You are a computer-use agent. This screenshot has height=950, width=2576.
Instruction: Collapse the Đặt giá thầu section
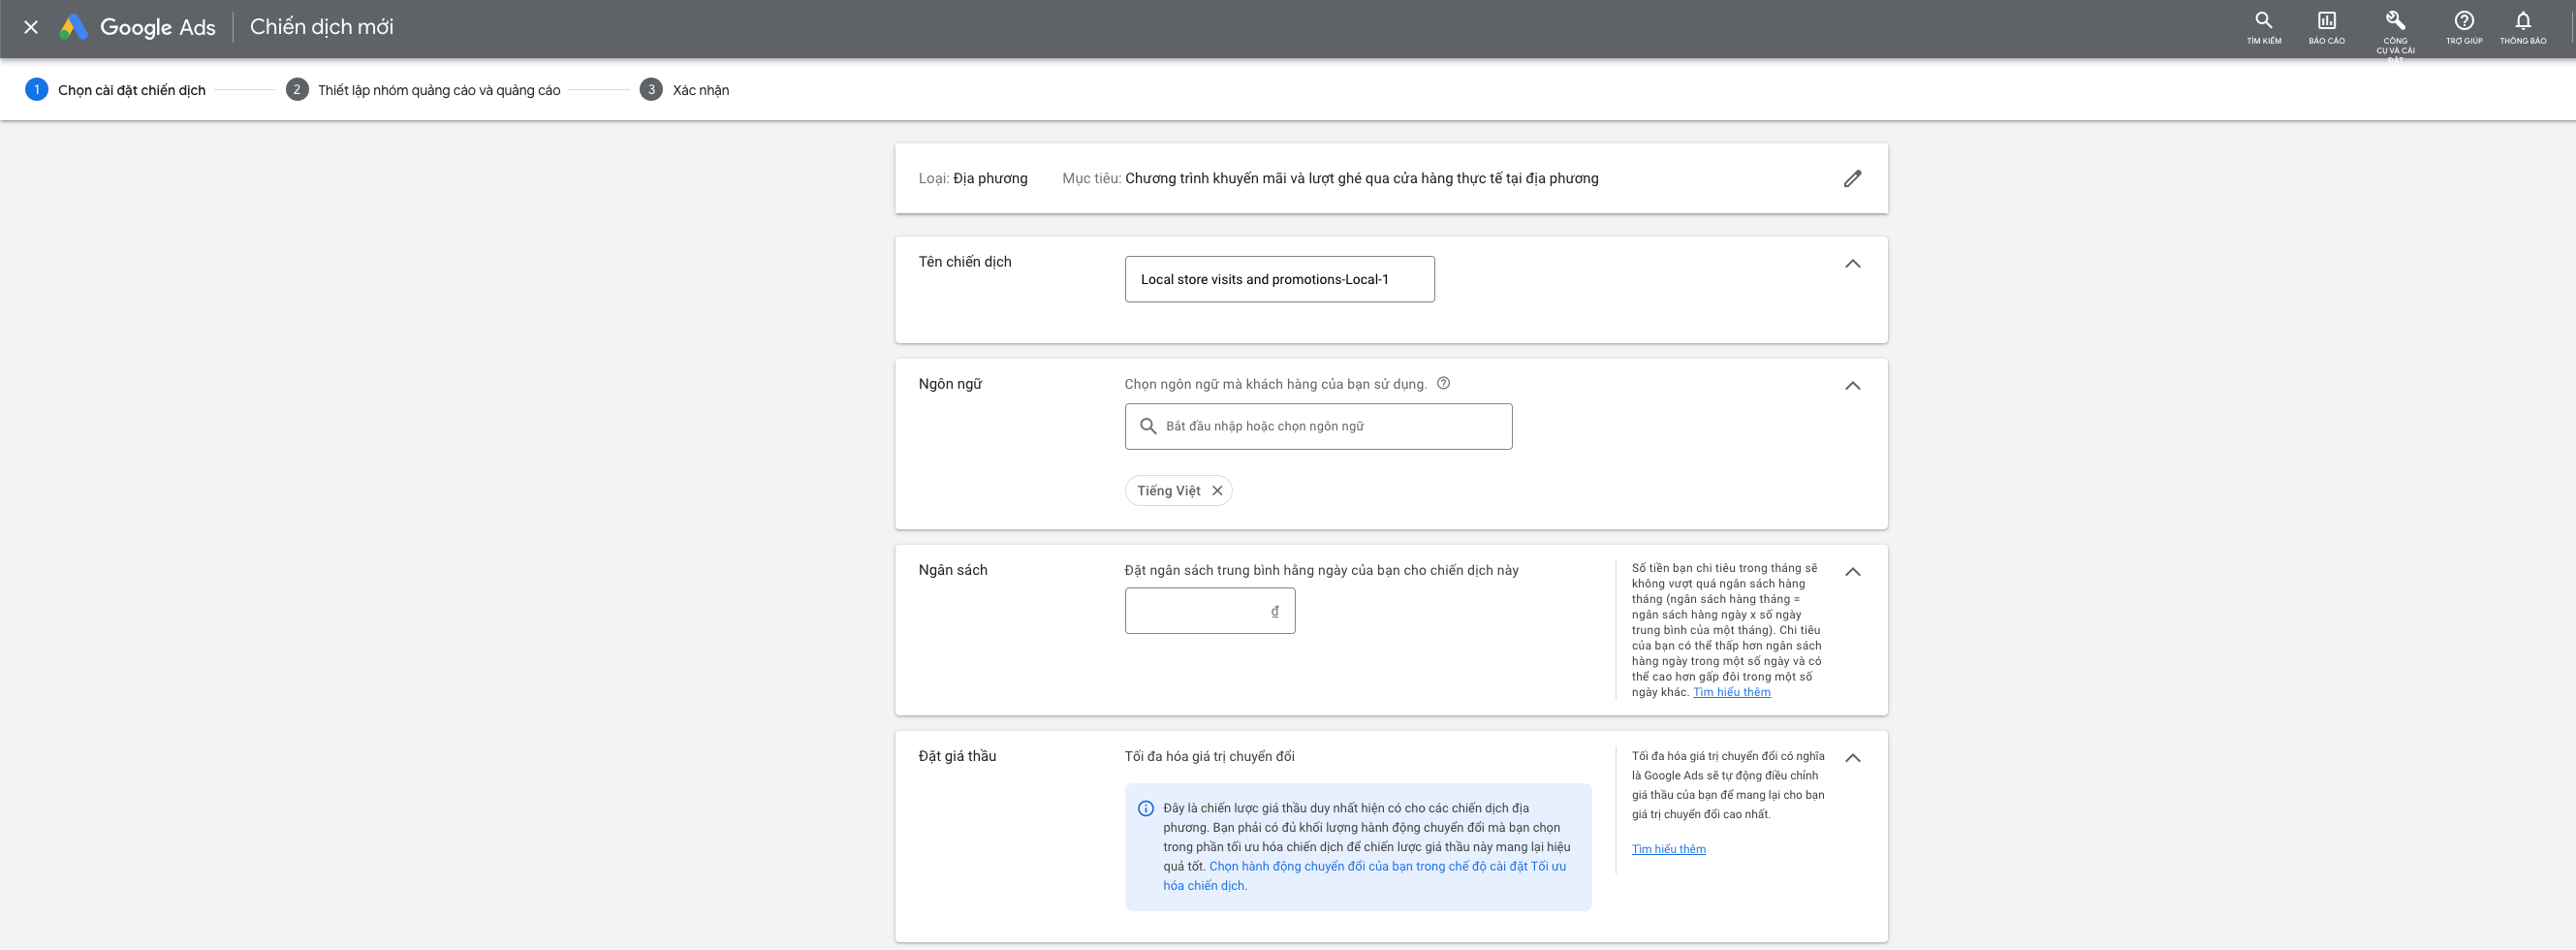[x=1852, y=757]
